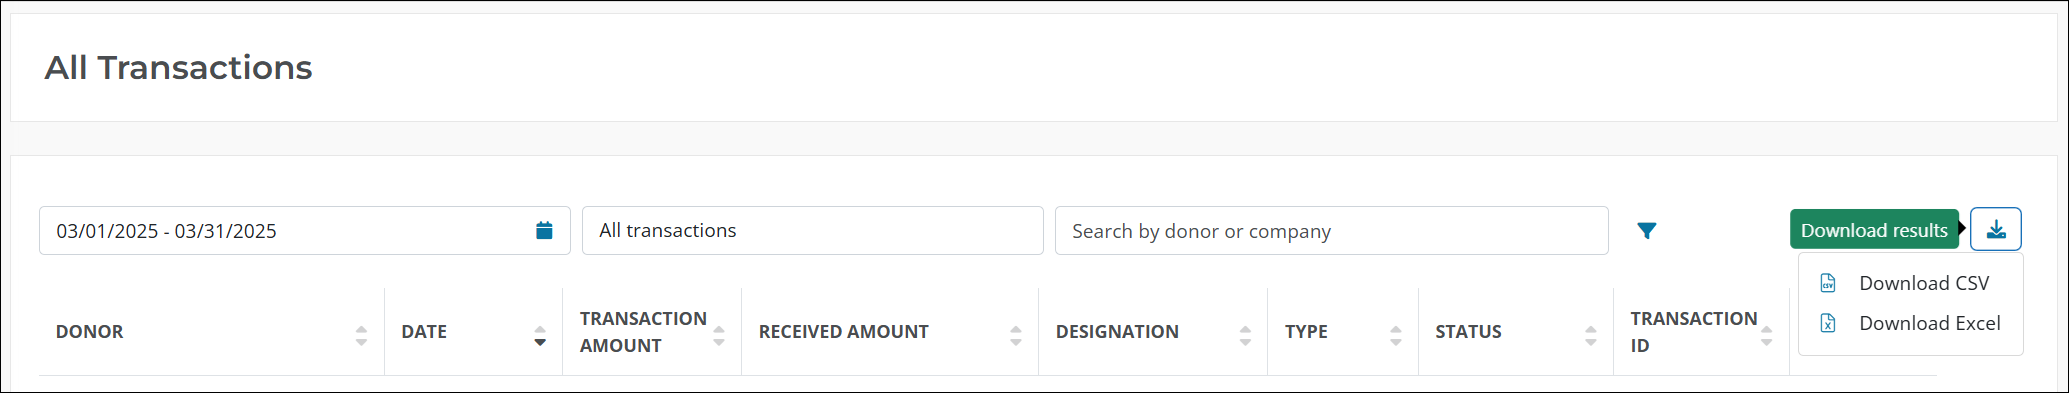Sort by Type column arrows
This screenshot has height=393, width=2069.
1396,336
